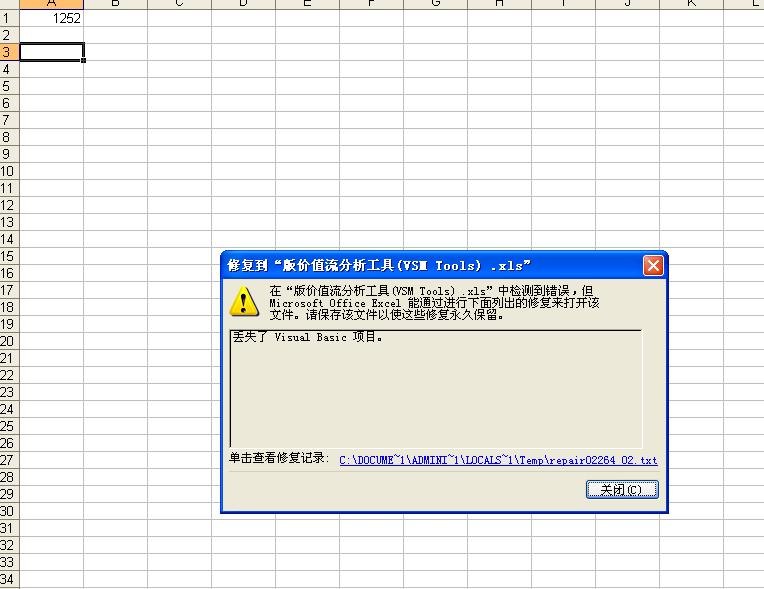Click the 关闭(C) button in the dialog
Viewport: 764px width, 589px height.
(622, 489)
